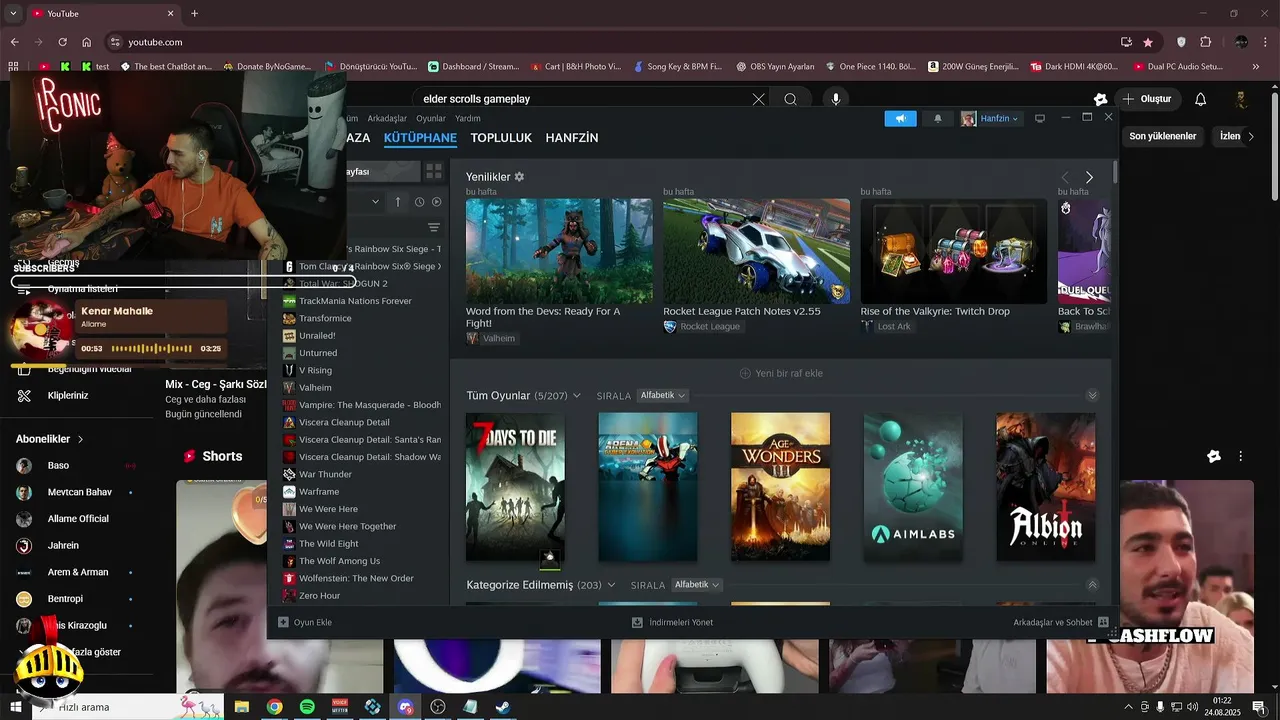Click the ready-to-play filter icon
The height and width of the screenshot is (720, 1280).
coord(436,202)
